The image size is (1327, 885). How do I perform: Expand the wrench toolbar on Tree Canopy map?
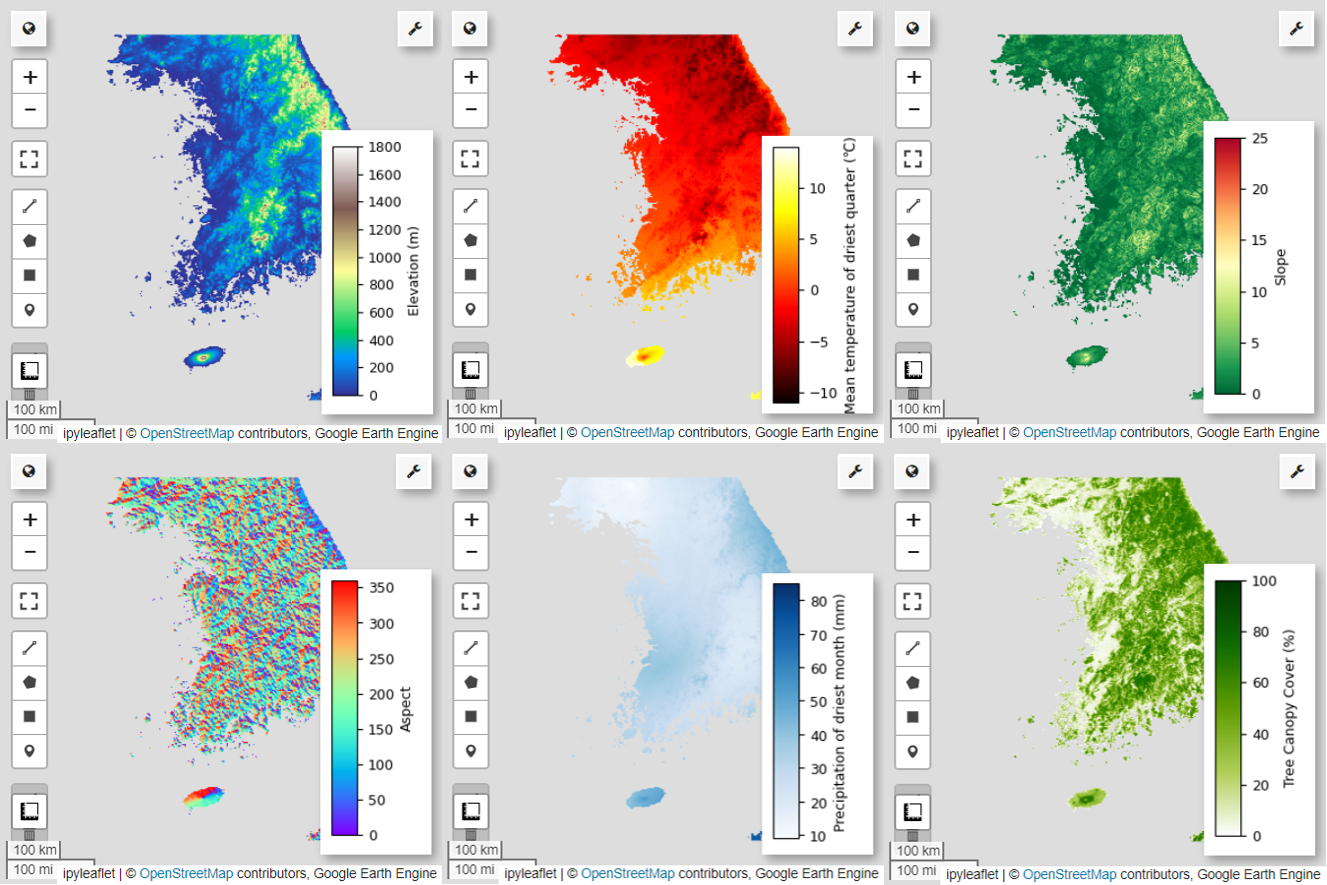1297,471
